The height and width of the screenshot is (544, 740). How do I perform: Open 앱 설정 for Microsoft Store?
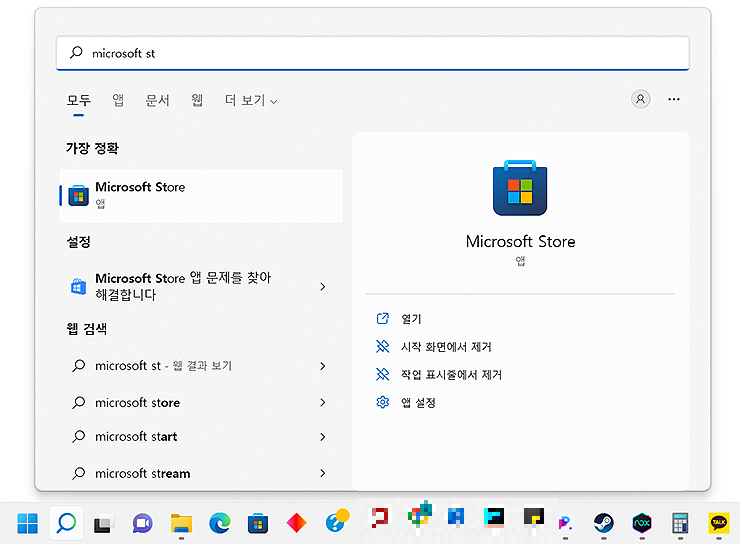point(418,402)
